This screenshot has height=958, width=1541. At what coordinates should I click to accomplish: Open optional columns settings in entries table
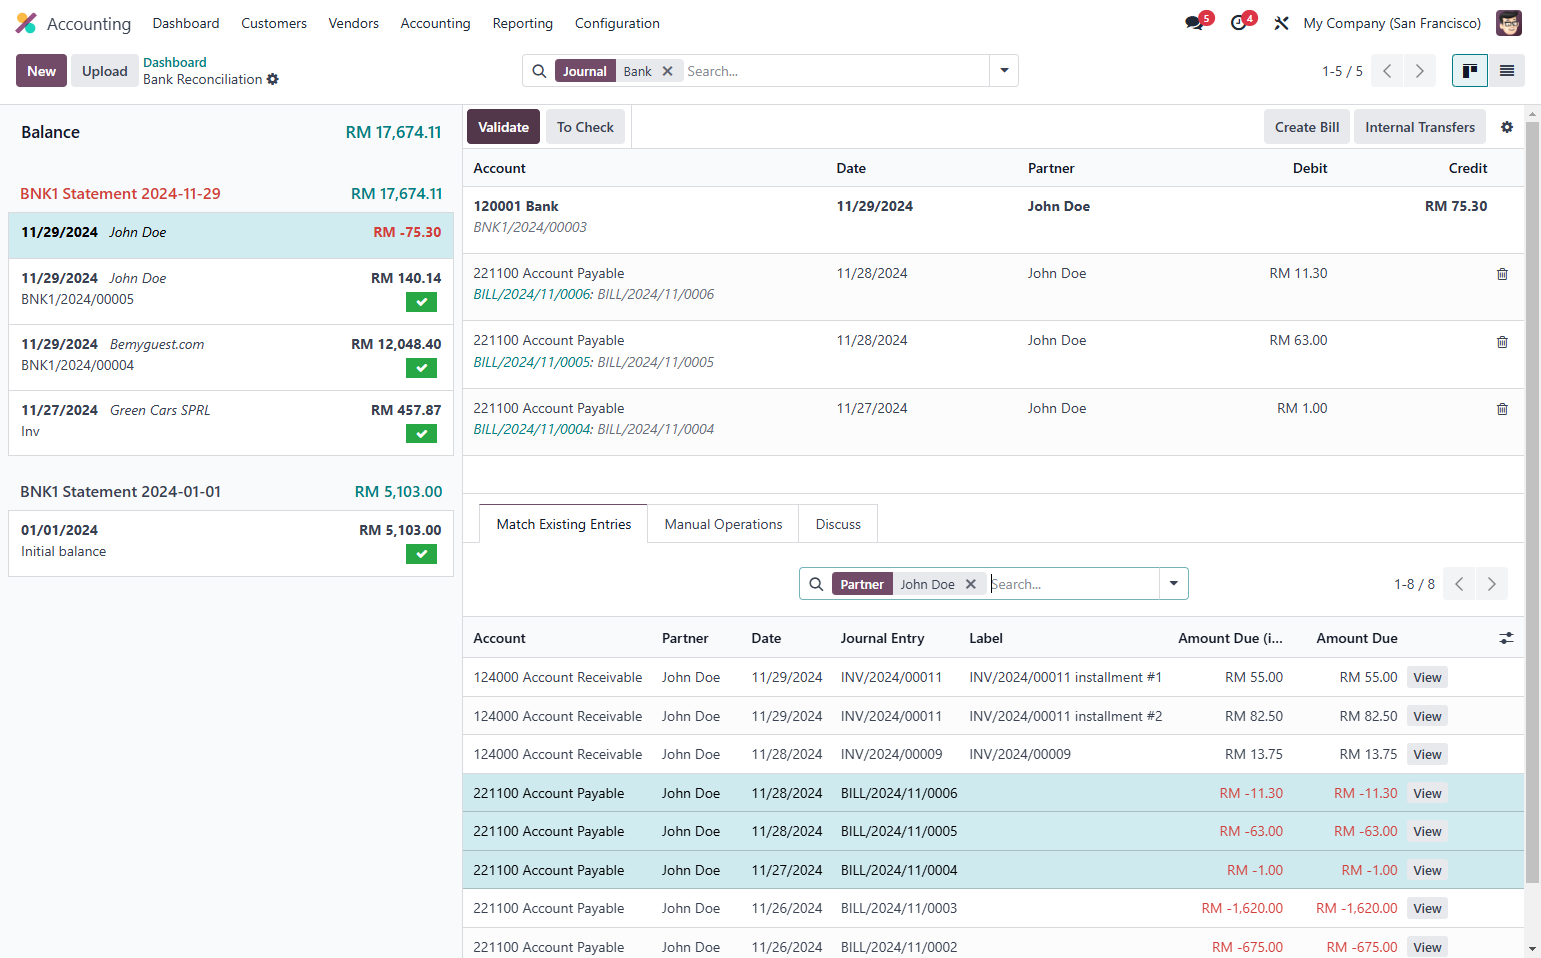[1506, 638]
